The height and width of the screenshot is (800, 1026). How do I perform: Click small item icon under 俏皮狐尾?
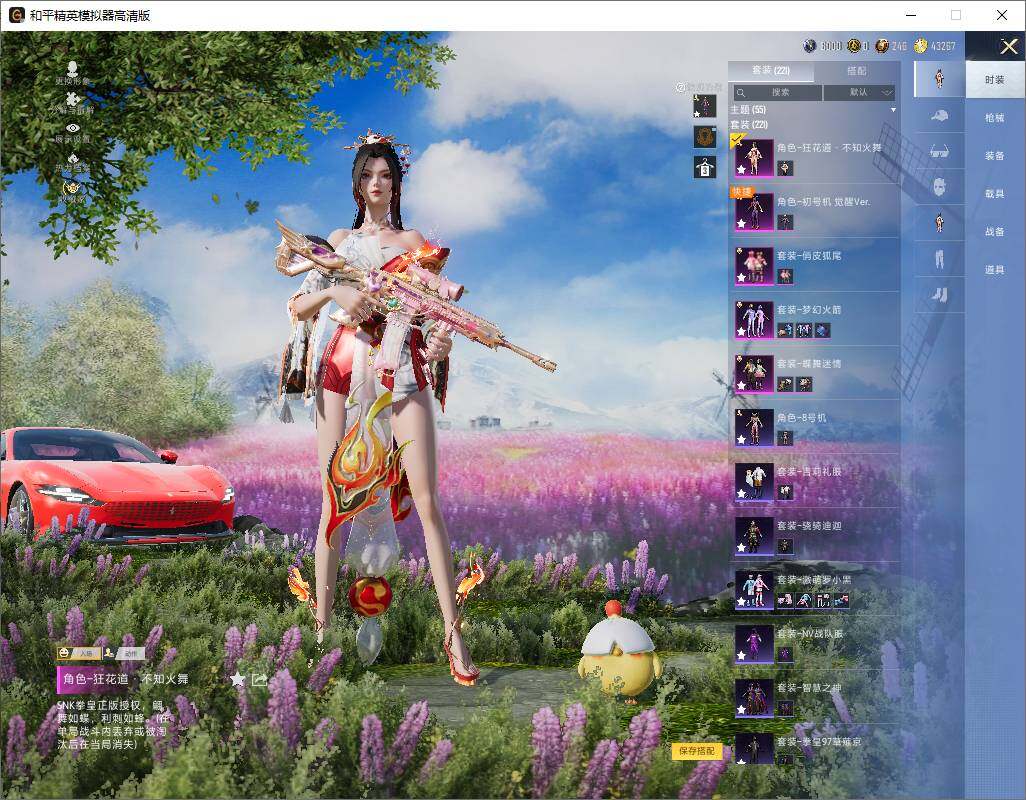click(x=785, y=276)
